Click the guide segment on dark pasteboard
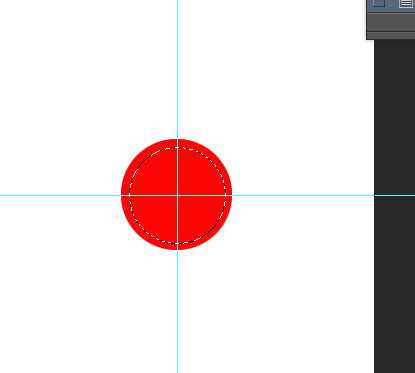 (395, 195)
